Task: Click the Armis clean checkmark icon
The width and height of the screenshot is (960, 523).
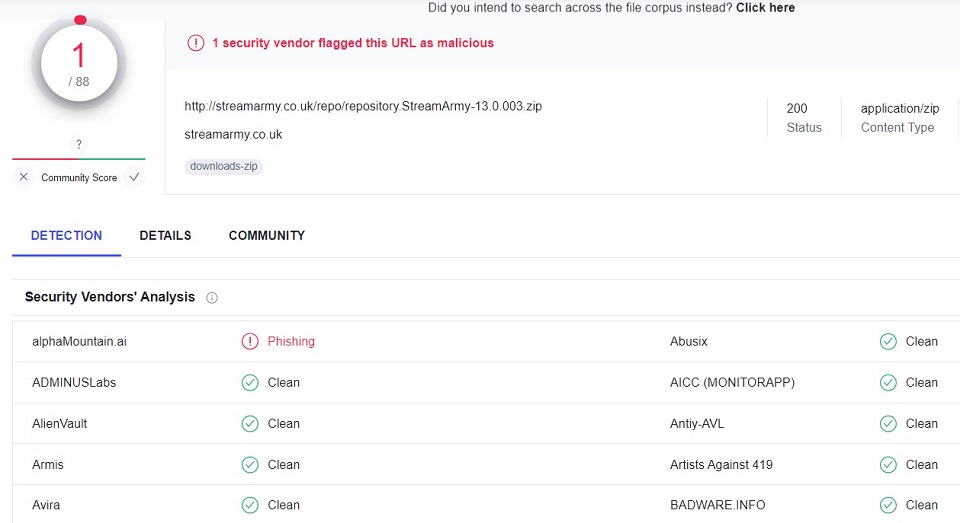Action: 250,465
